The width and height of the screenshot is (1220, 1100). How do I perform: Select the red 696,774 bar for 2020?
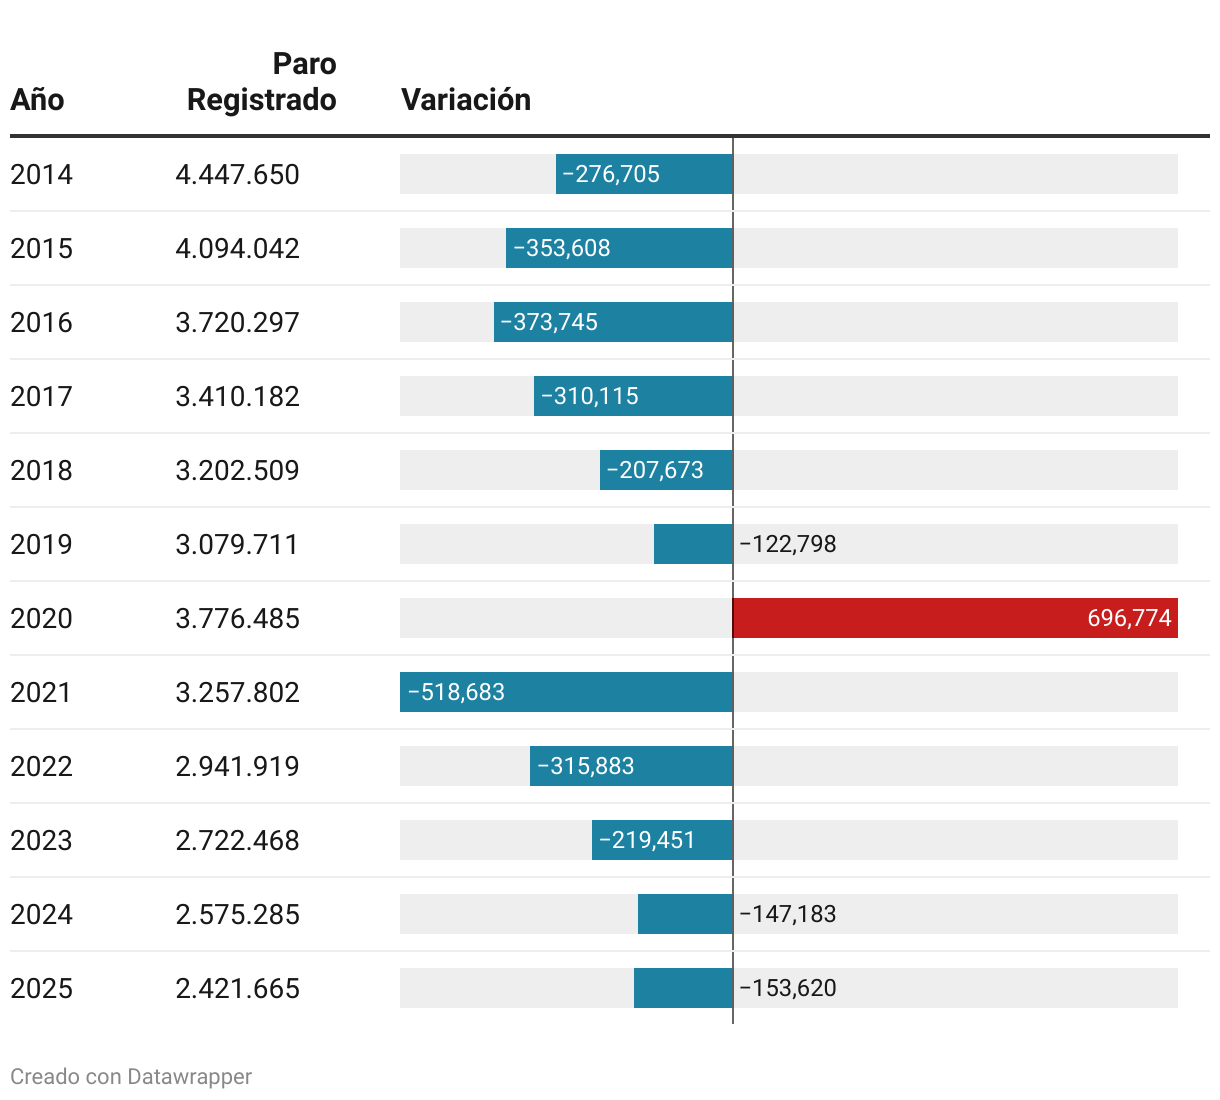pyautogui.click(x=955, y=618)
